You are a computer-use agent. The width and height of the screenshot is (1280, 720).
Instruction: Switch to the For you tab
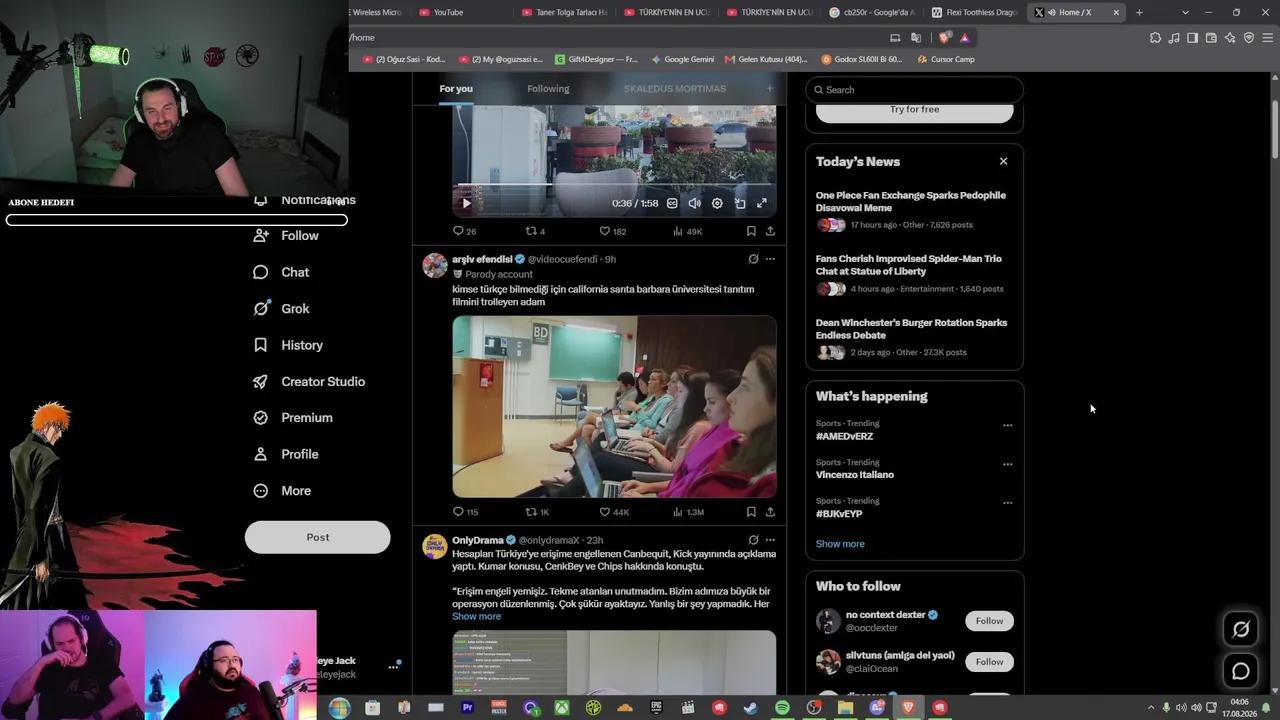pos(456,89)
